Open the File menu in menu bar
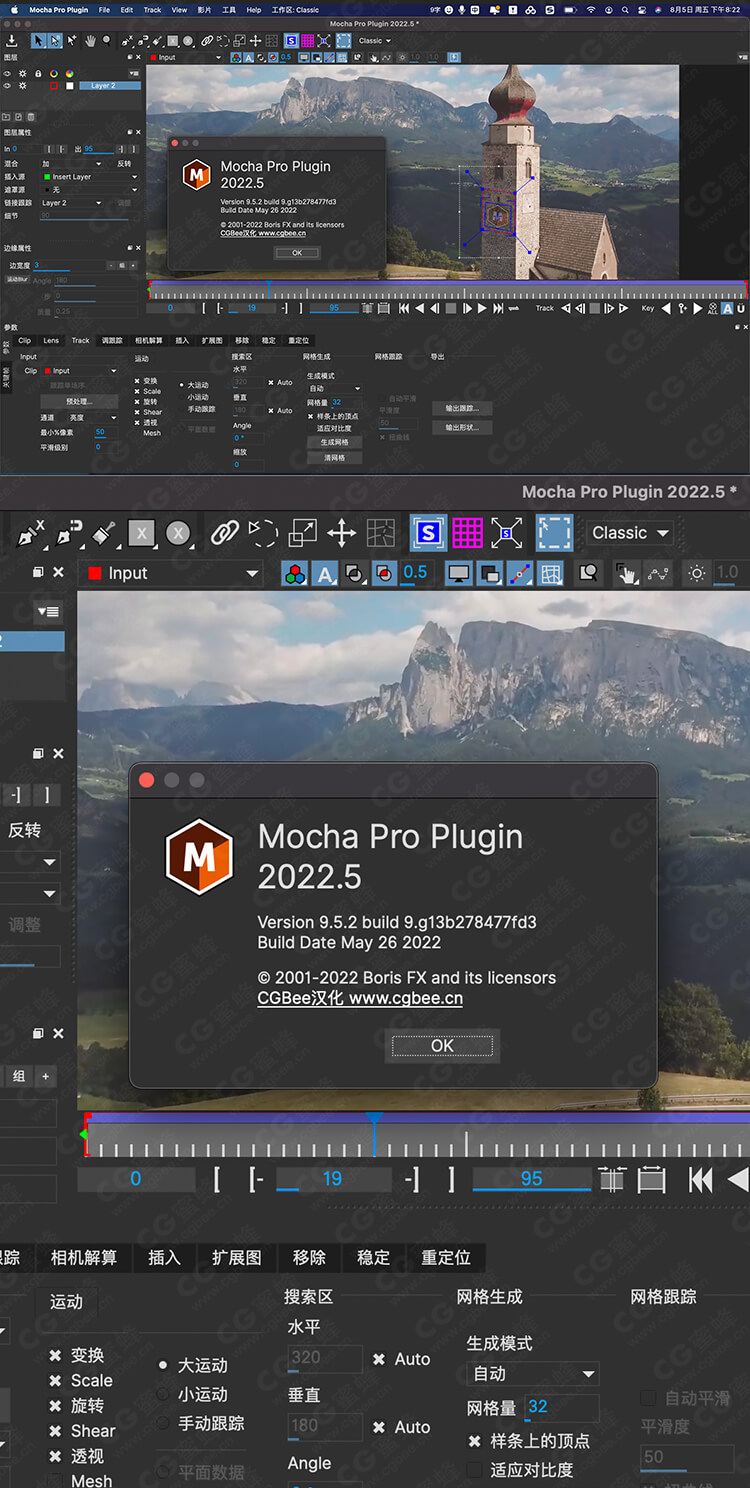The width and height of the screenshot is (750, 1488). 104,9
